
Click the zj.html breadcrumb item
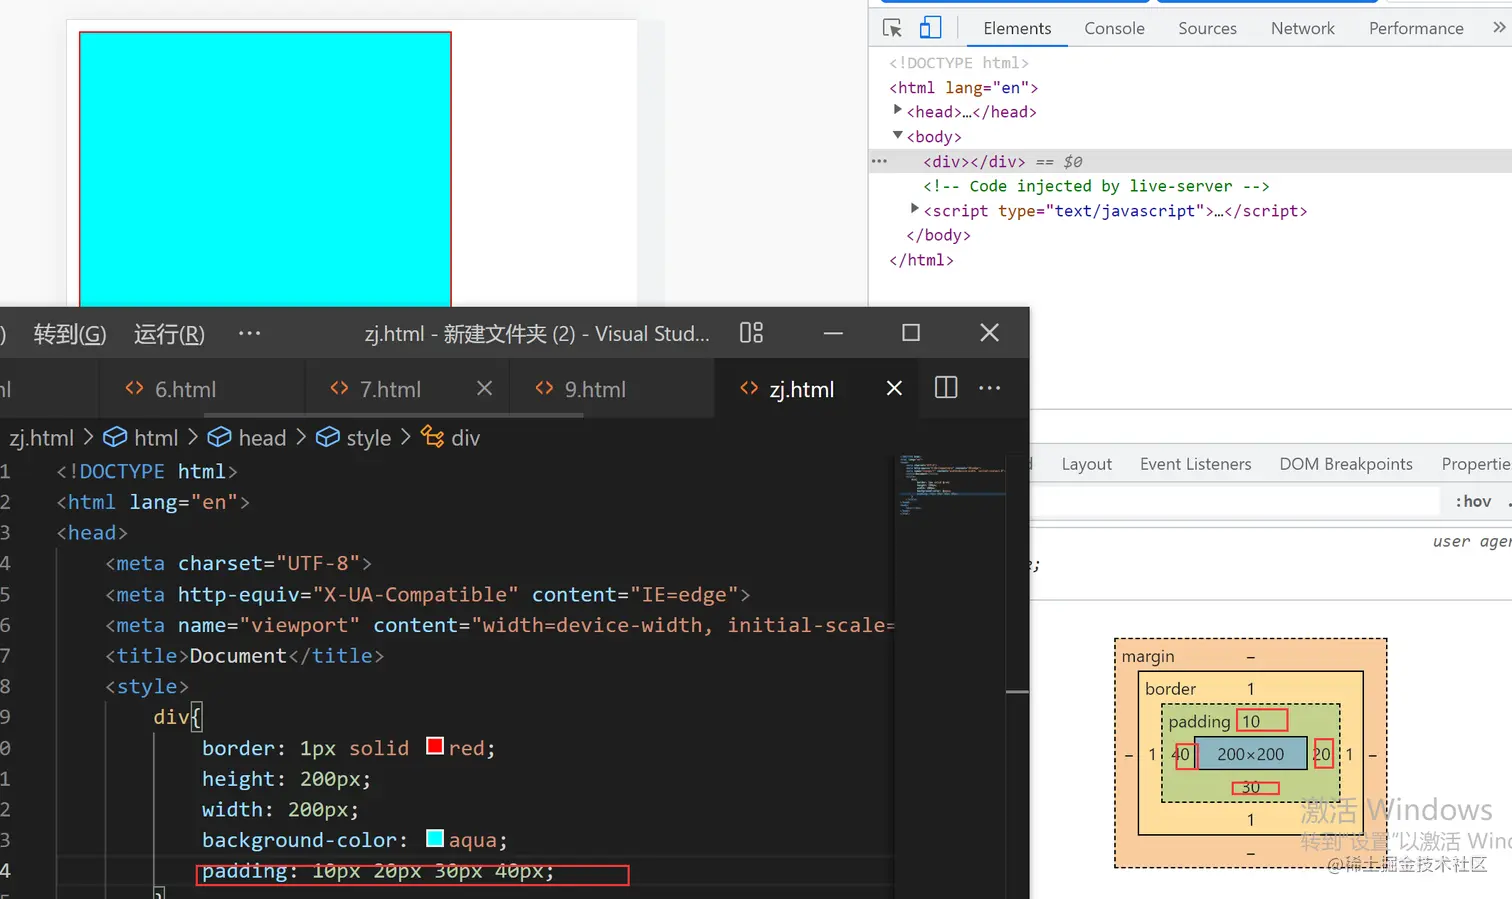pyautogui.click(x=41, y=438)
